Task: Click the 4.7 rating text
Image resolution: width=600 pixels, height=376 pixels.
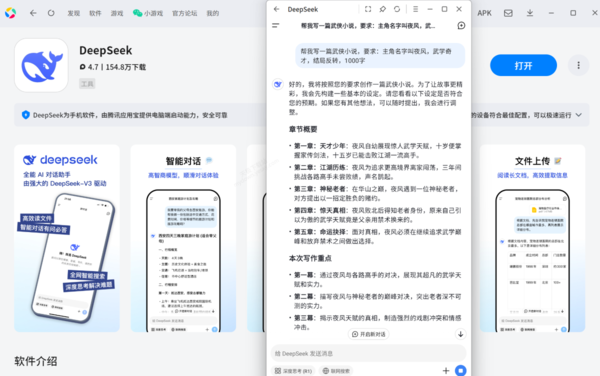Action: (93, 67)
